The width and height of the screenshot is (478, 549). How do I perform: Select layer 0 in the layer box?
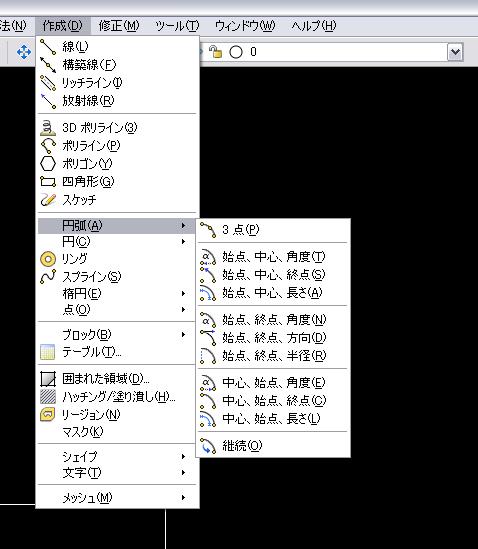click(x=253, y=52)
